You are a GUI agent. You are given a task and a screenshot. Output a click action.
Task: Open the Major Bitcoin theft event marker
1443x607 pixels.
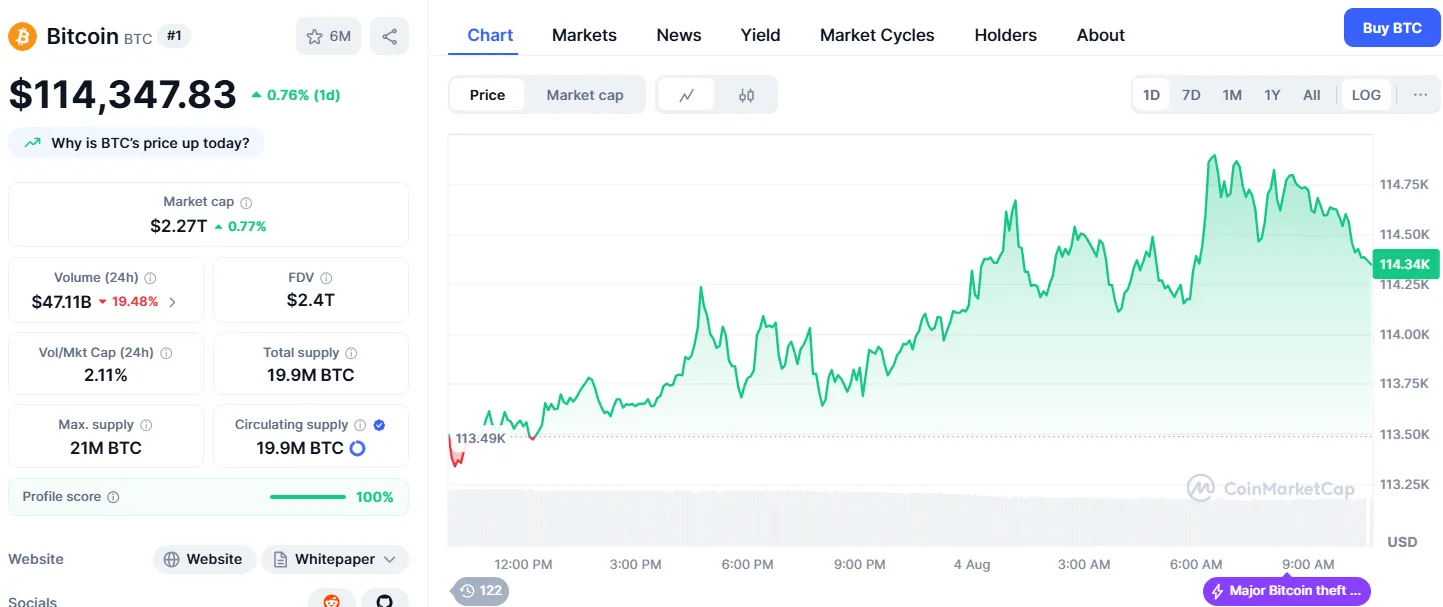[1286, 591]
